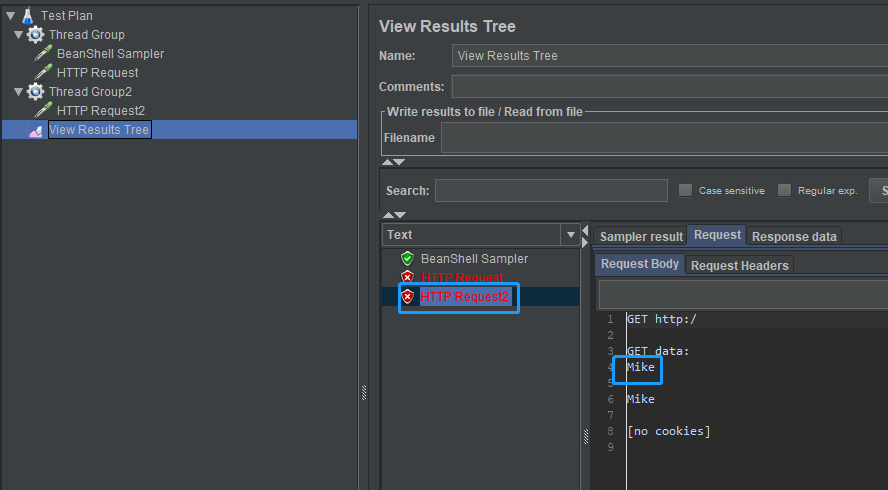The image size is (888, 490).
Task: Click 'Mike' on line 6
Action: pos(641,399)
